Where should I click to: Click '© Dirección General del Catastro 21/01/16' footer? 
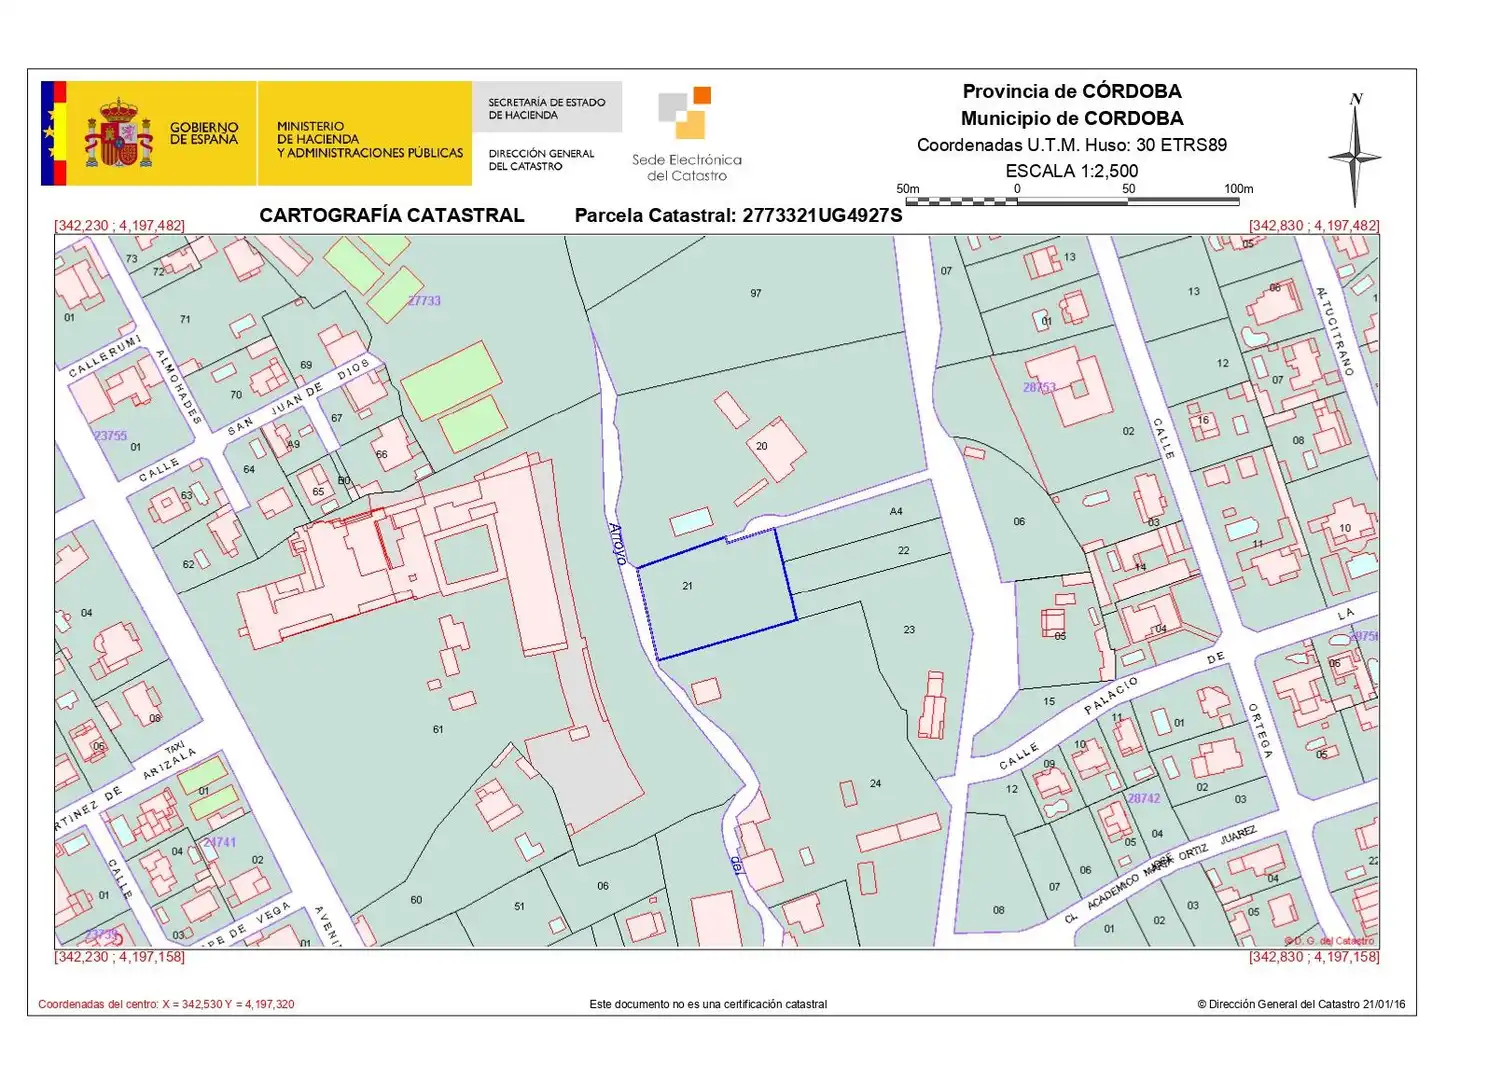(1301, 1004)
